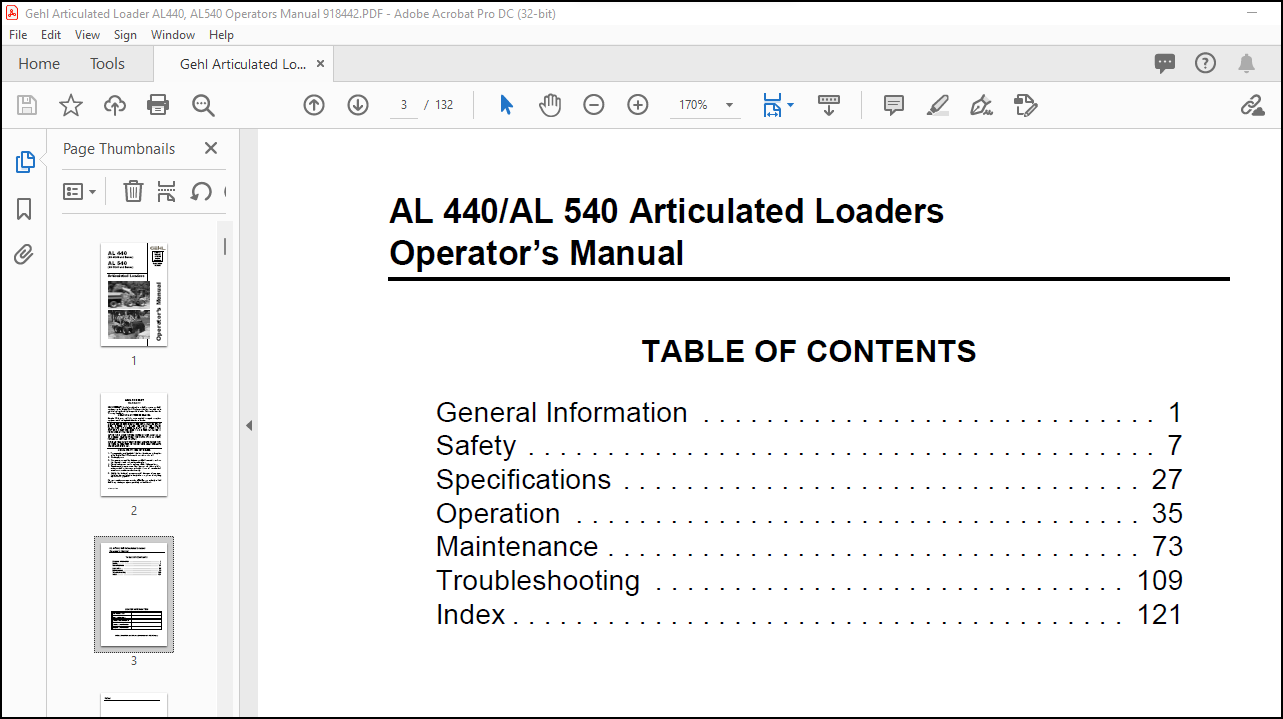The height and width of the screenshot is (719, 1283).
Task: View notifications bell icon
Action: click(1246, 64)
